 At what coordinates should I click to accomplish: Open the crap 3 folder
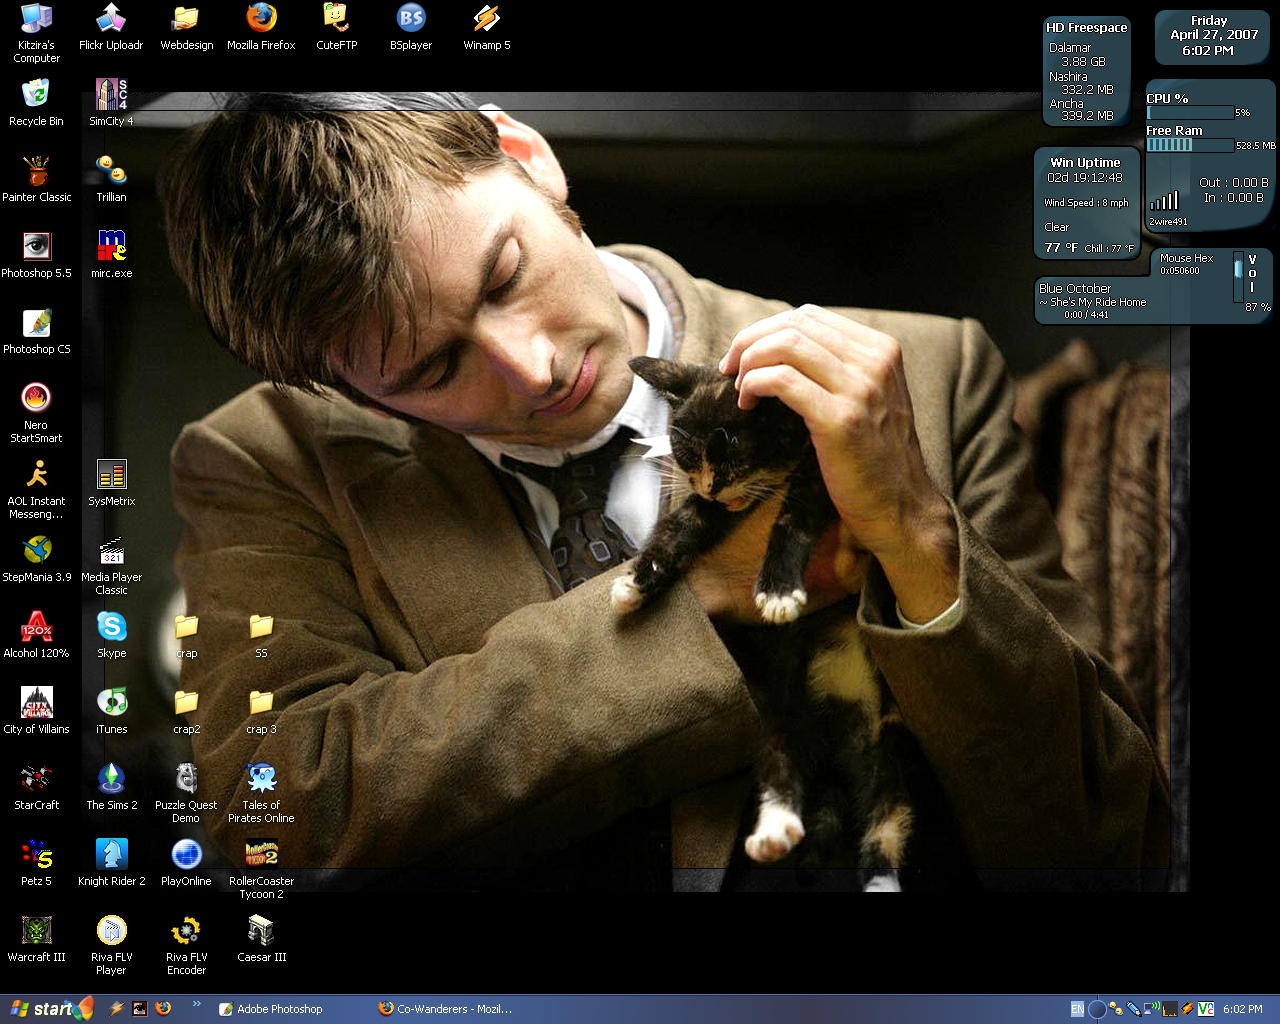click(x=261, y=710)
